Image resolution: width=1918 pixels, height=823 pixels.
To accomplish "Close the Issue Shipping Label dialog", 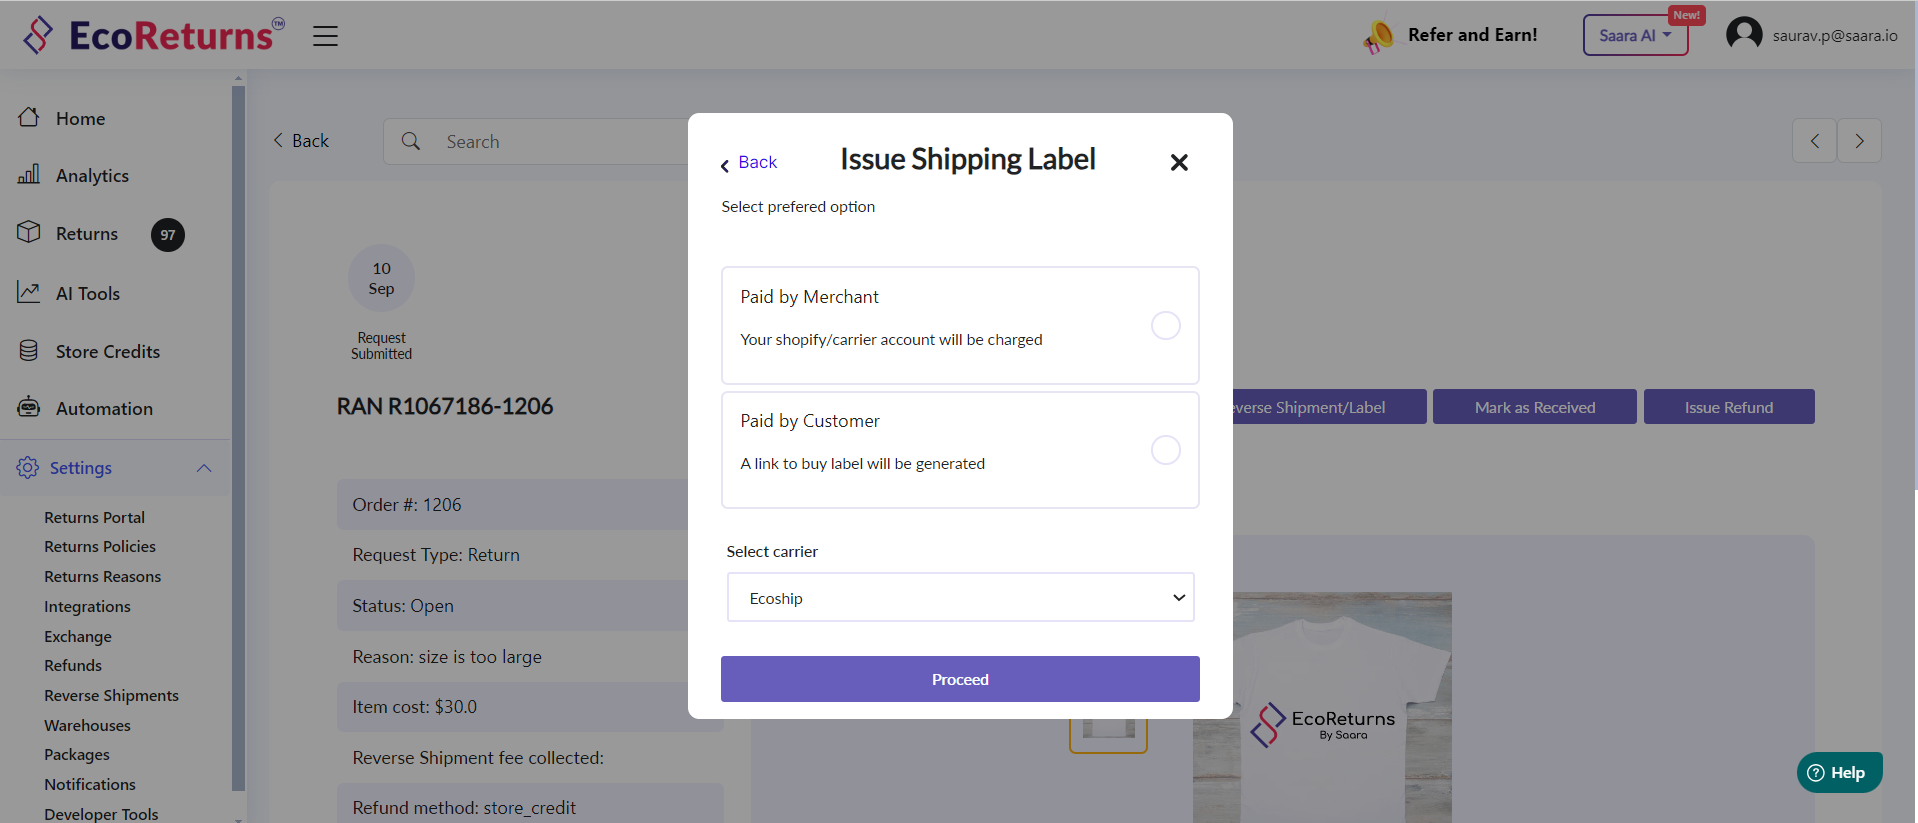I will (x=1179, y=162).
